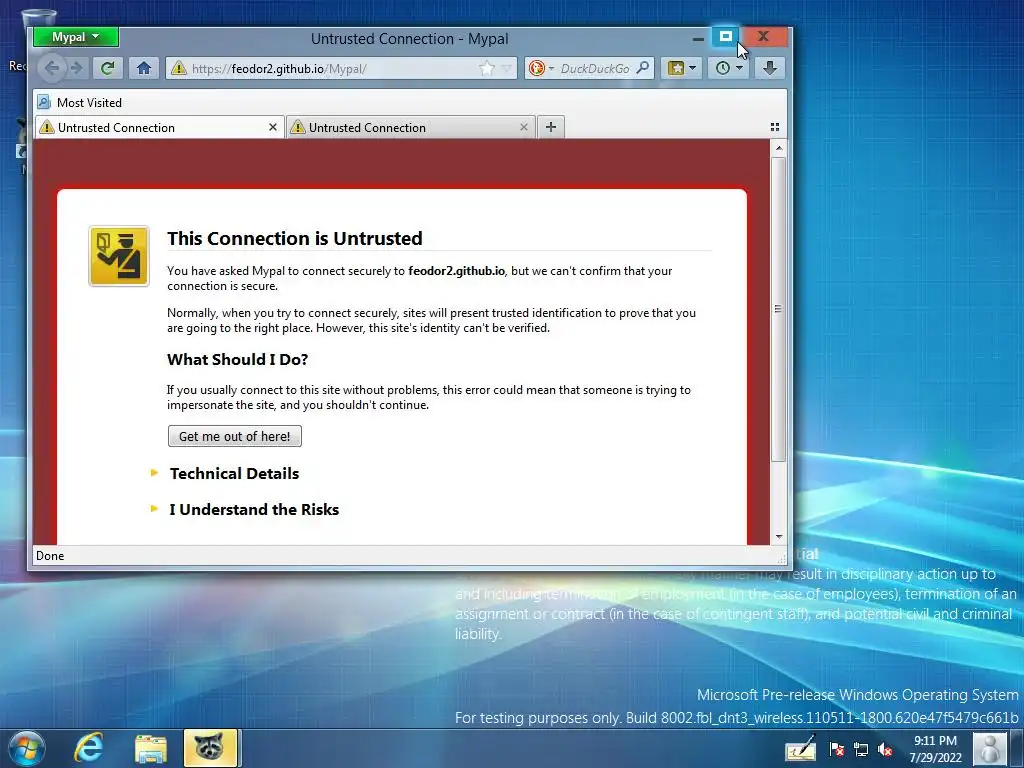Open a new tab with plus button
The image size is (1024, 768).
tap(551, 127)
